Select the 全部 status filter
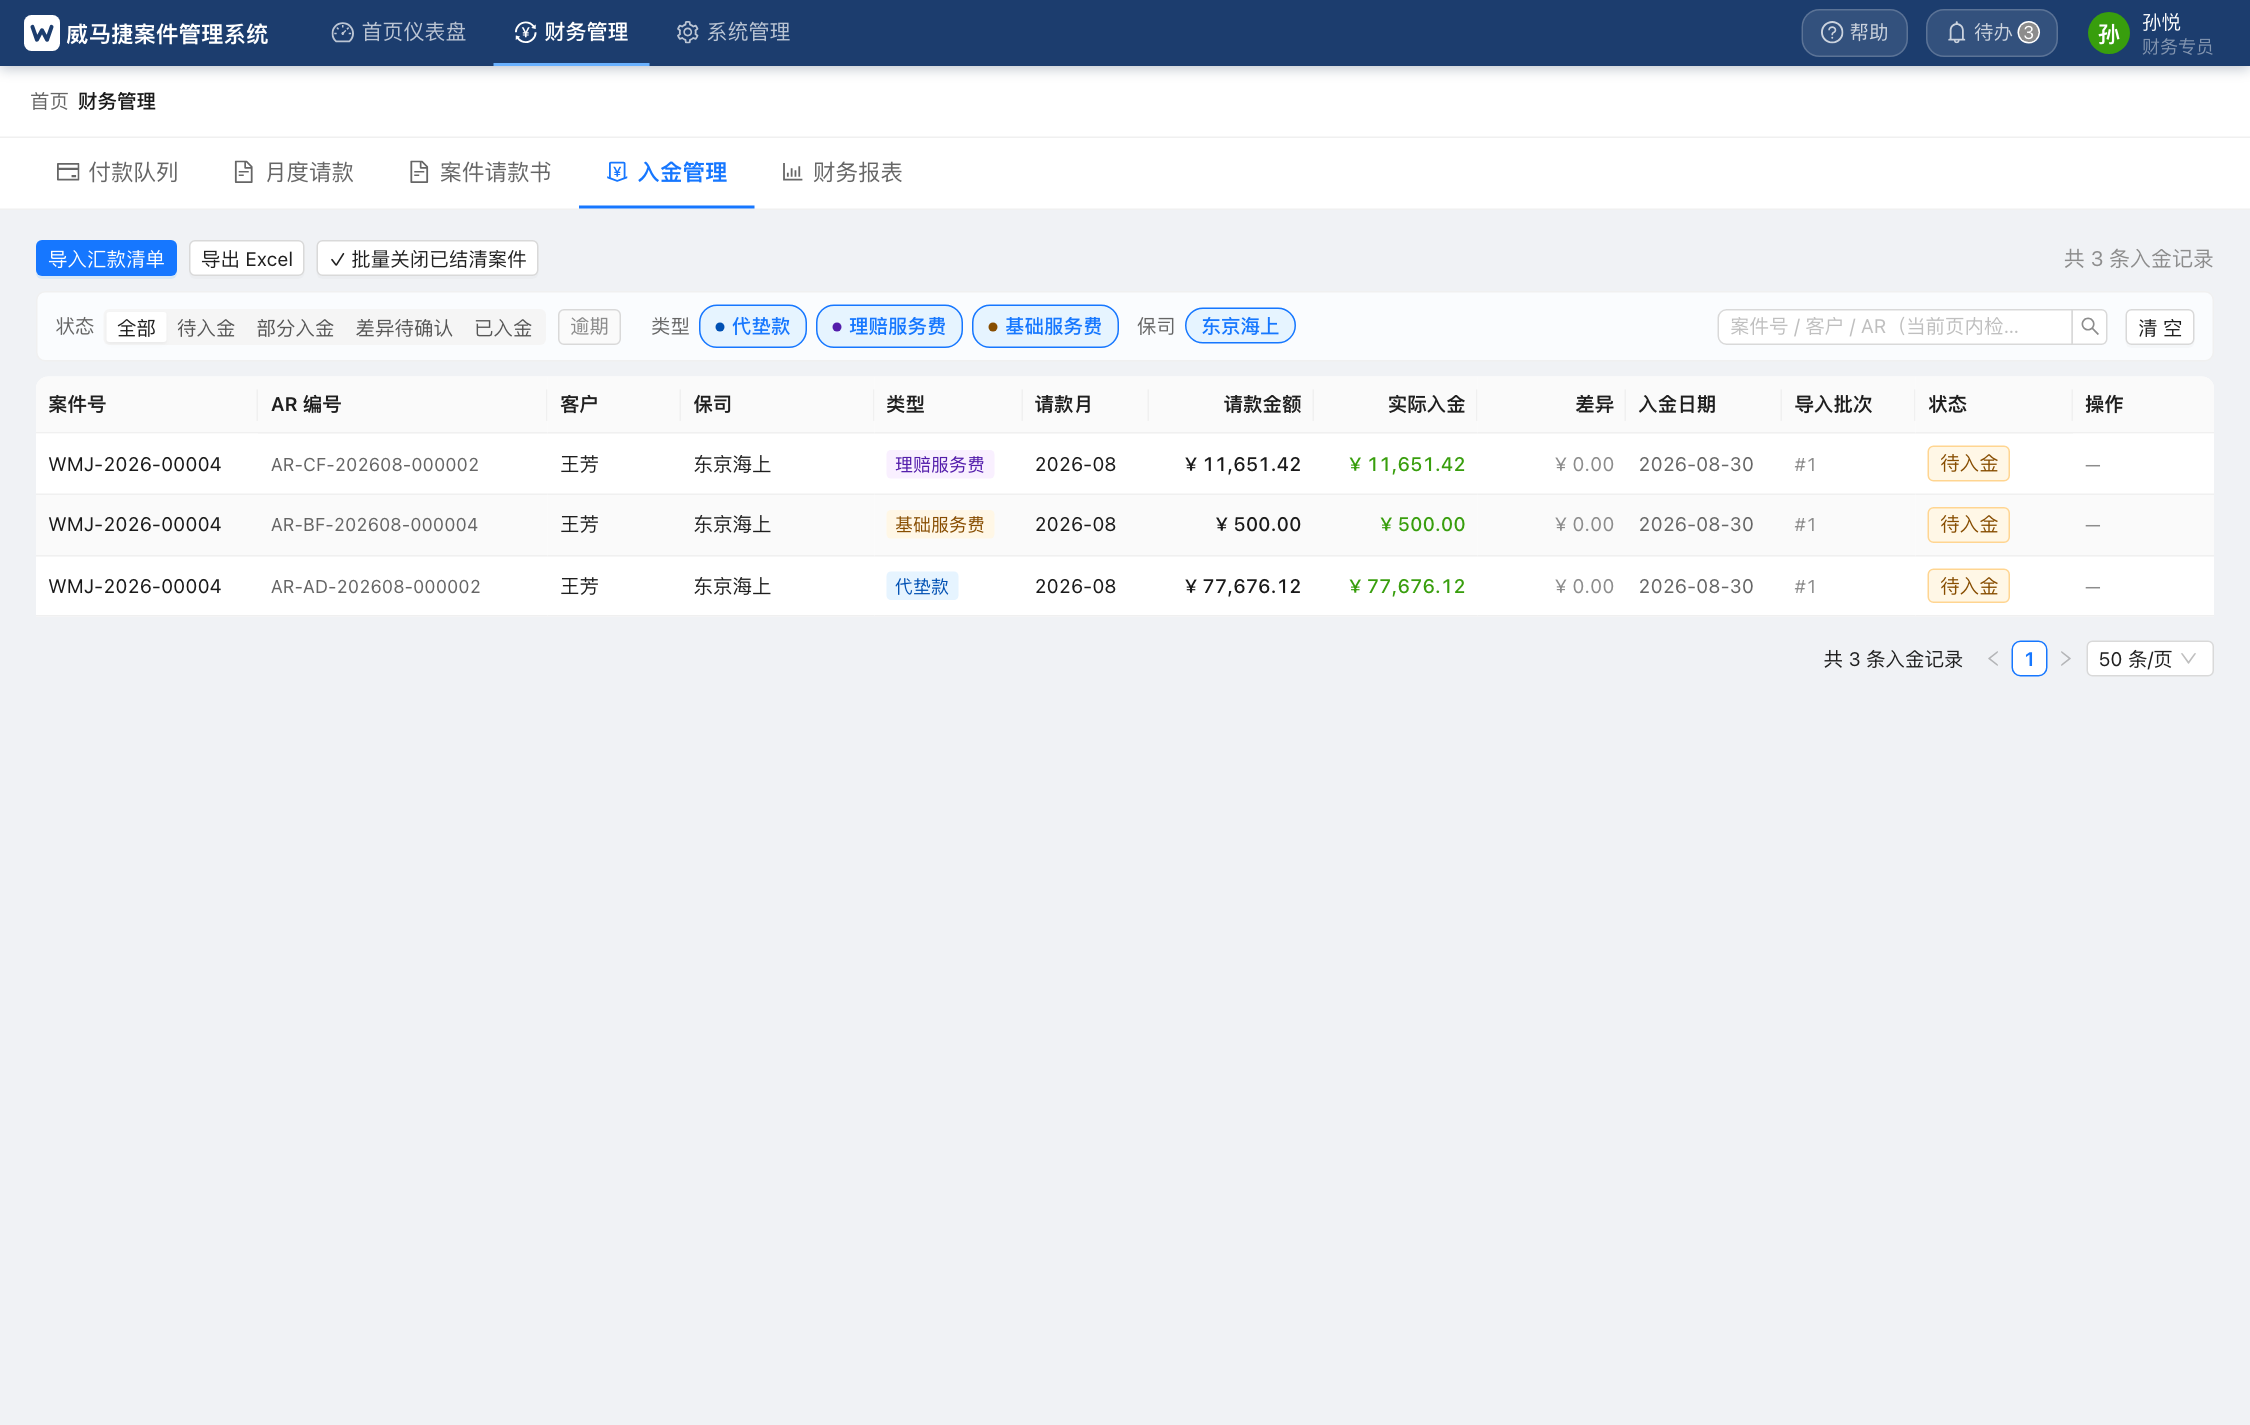2250x1425 pixels. pyautogui.click(x=136, y=327)
